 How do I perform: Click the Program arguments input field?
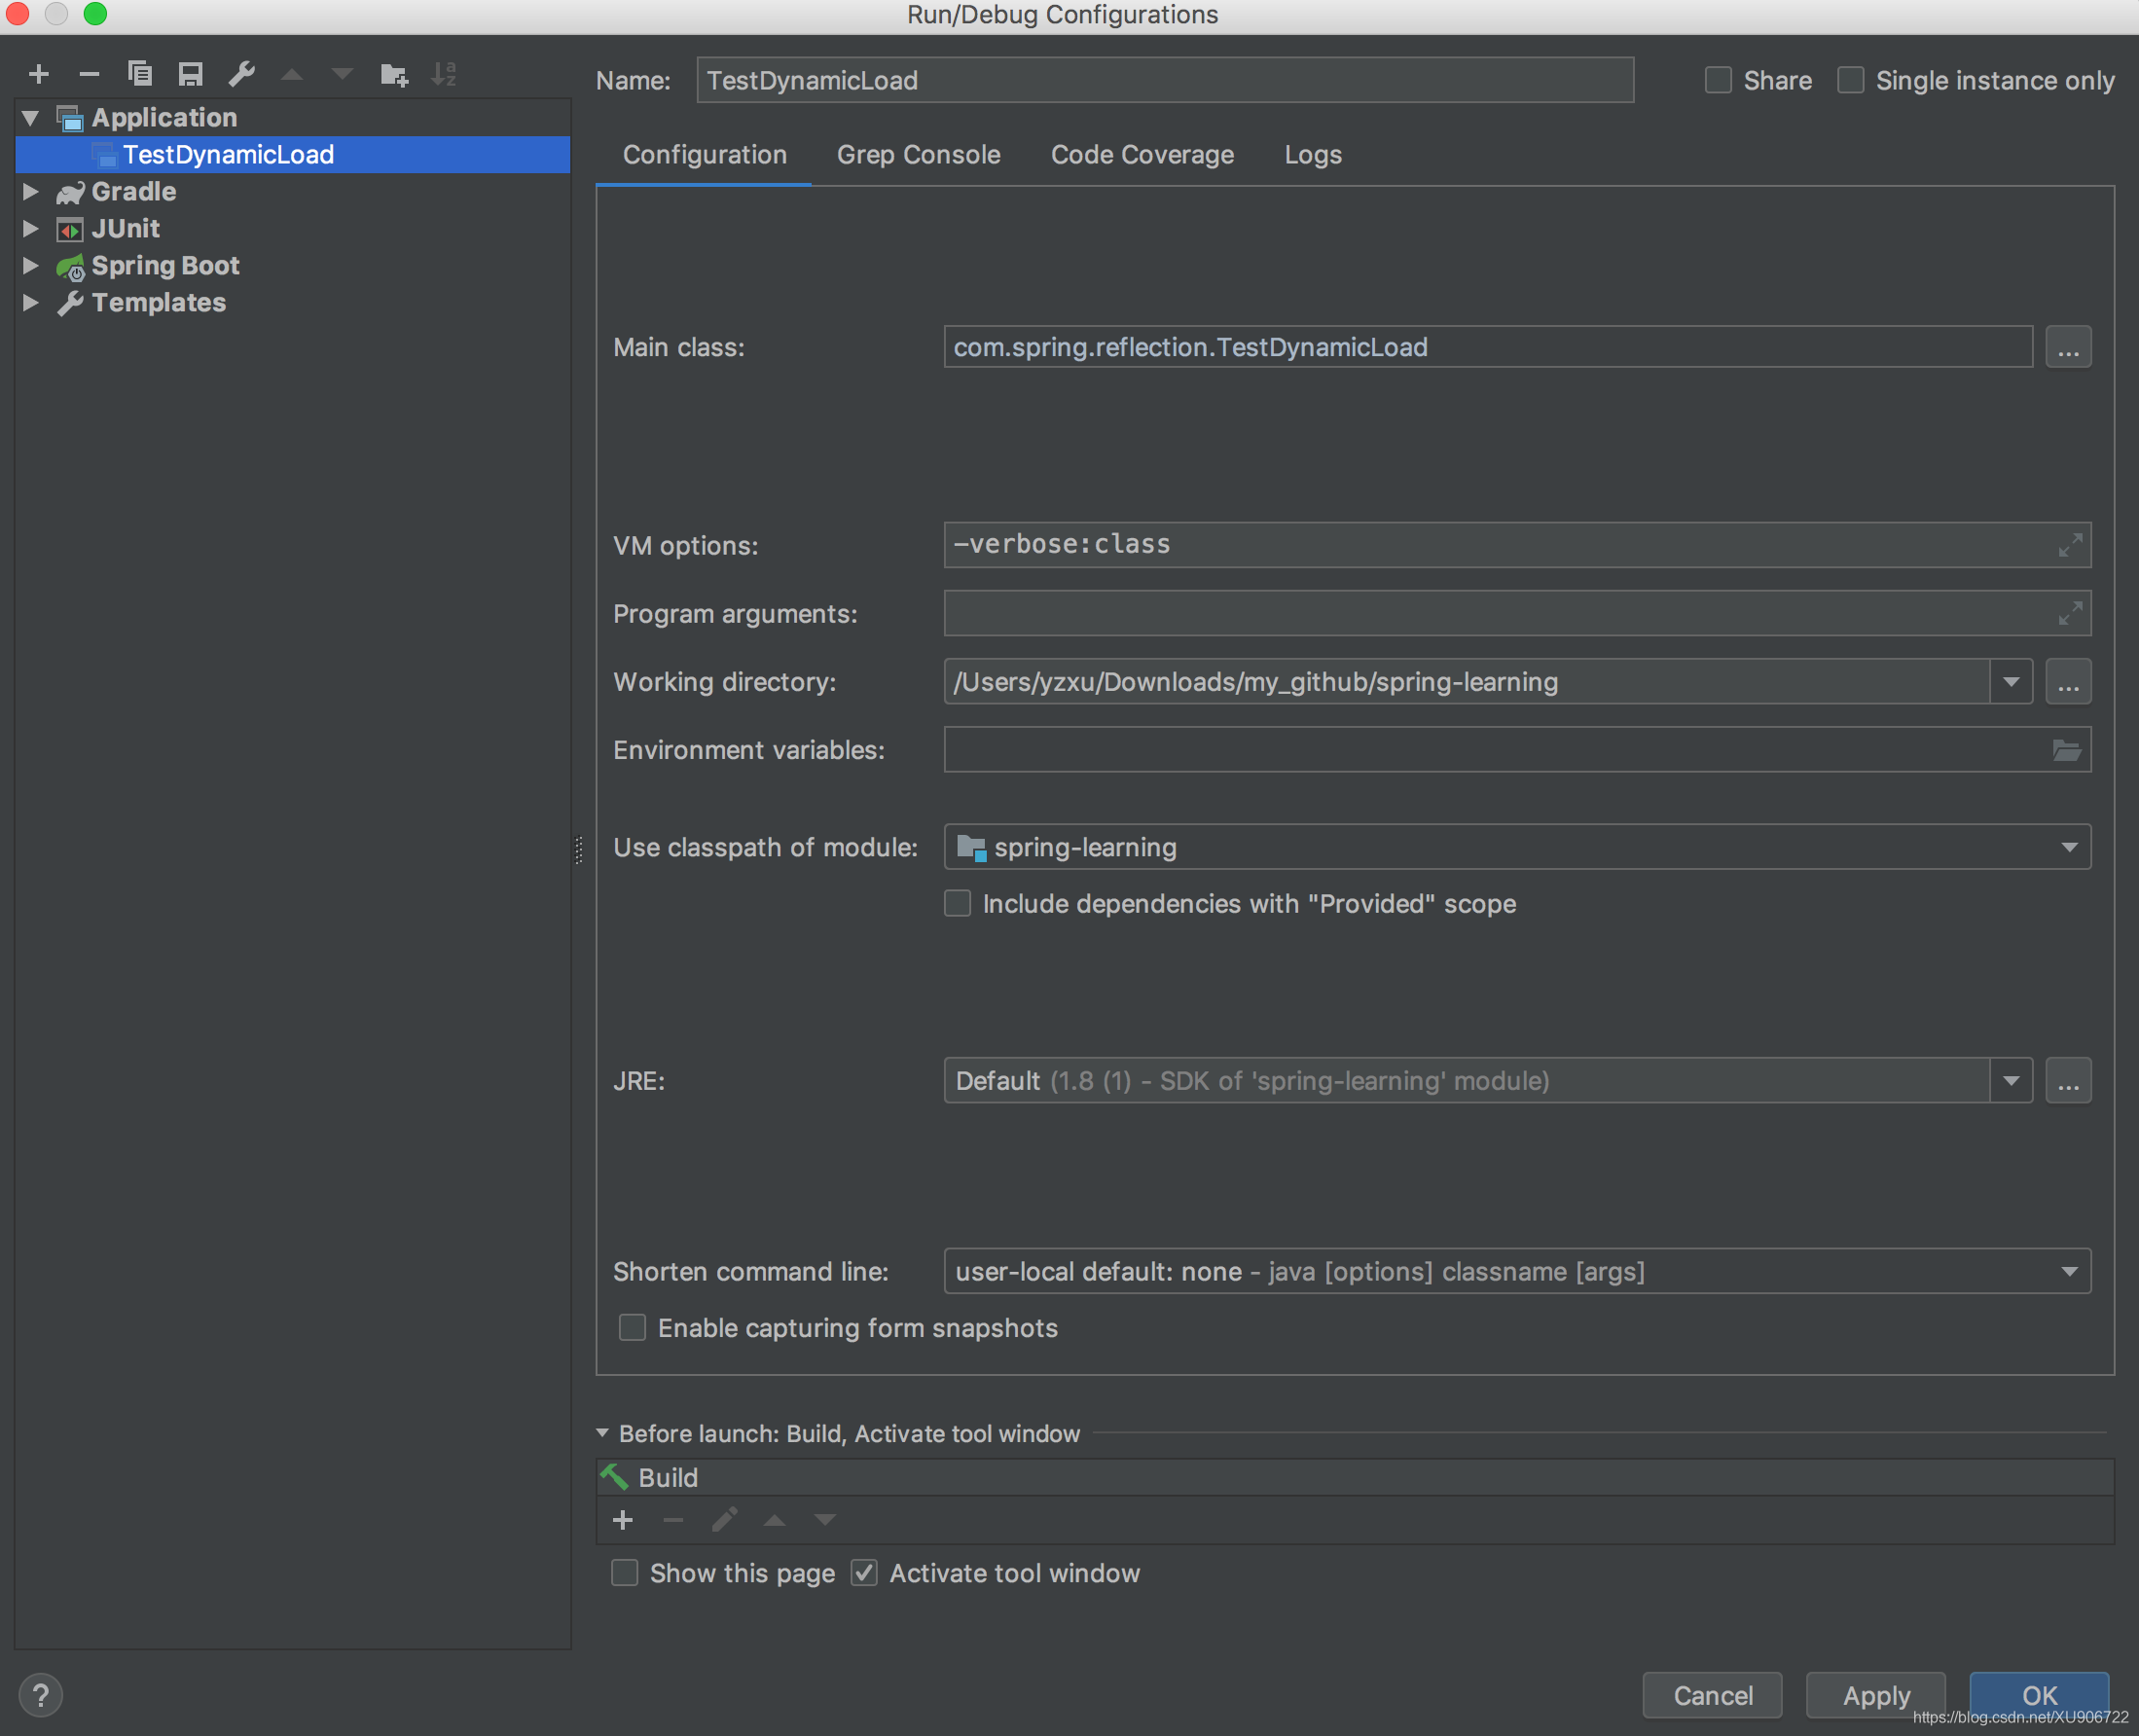[1517, 613]
